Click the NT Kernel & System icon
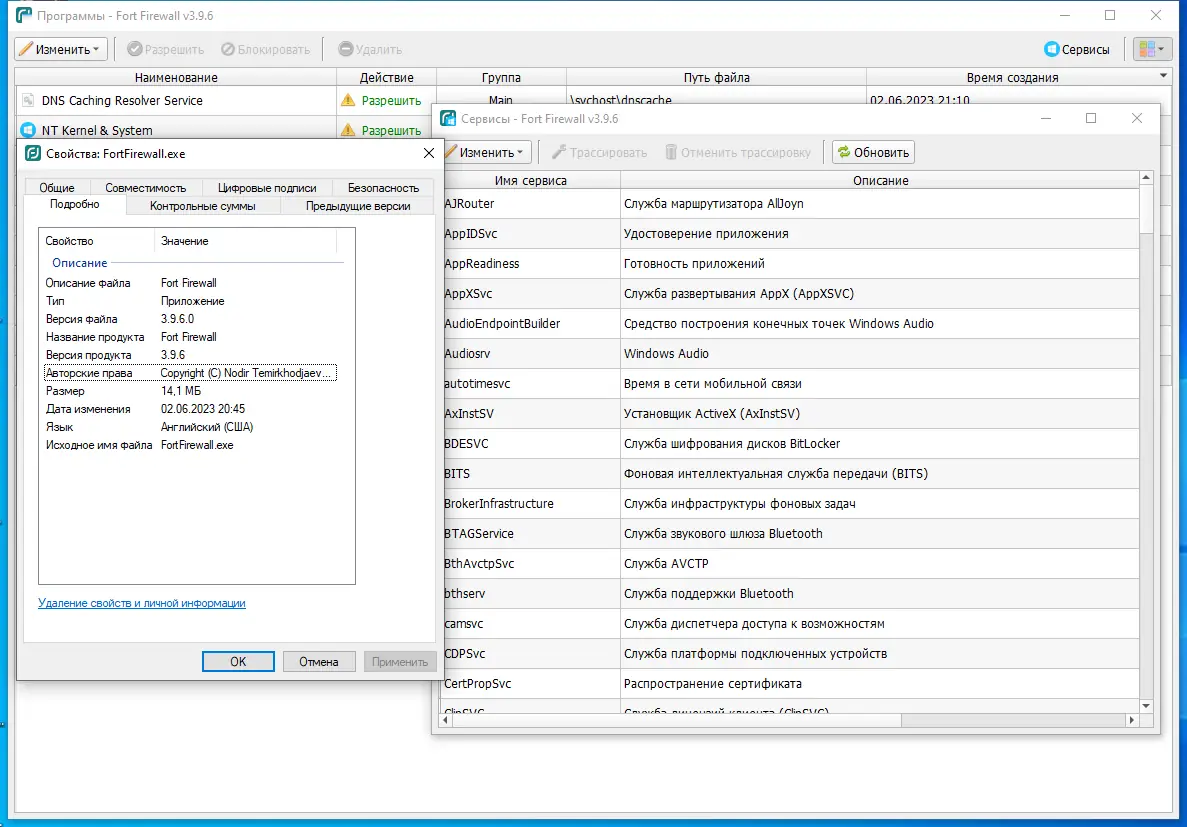The height and width of the screenshot is (827, 1187). (x=28, y=130)
